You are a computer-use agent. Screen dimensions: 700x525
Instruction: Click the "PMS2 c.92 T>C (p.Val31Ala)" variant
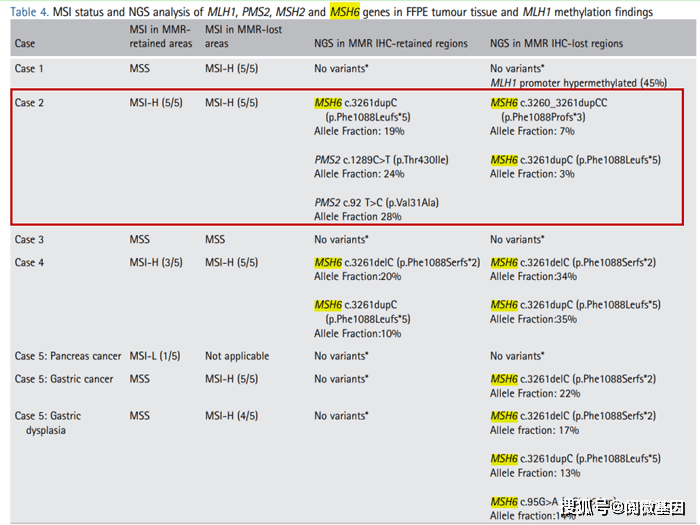(x=376, y=203)
